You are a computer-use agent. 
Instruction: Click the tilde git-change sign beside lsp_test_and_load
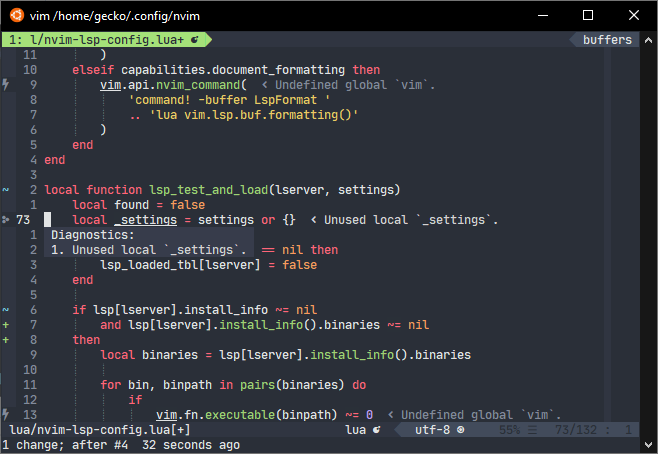click(x=5, y=190)
